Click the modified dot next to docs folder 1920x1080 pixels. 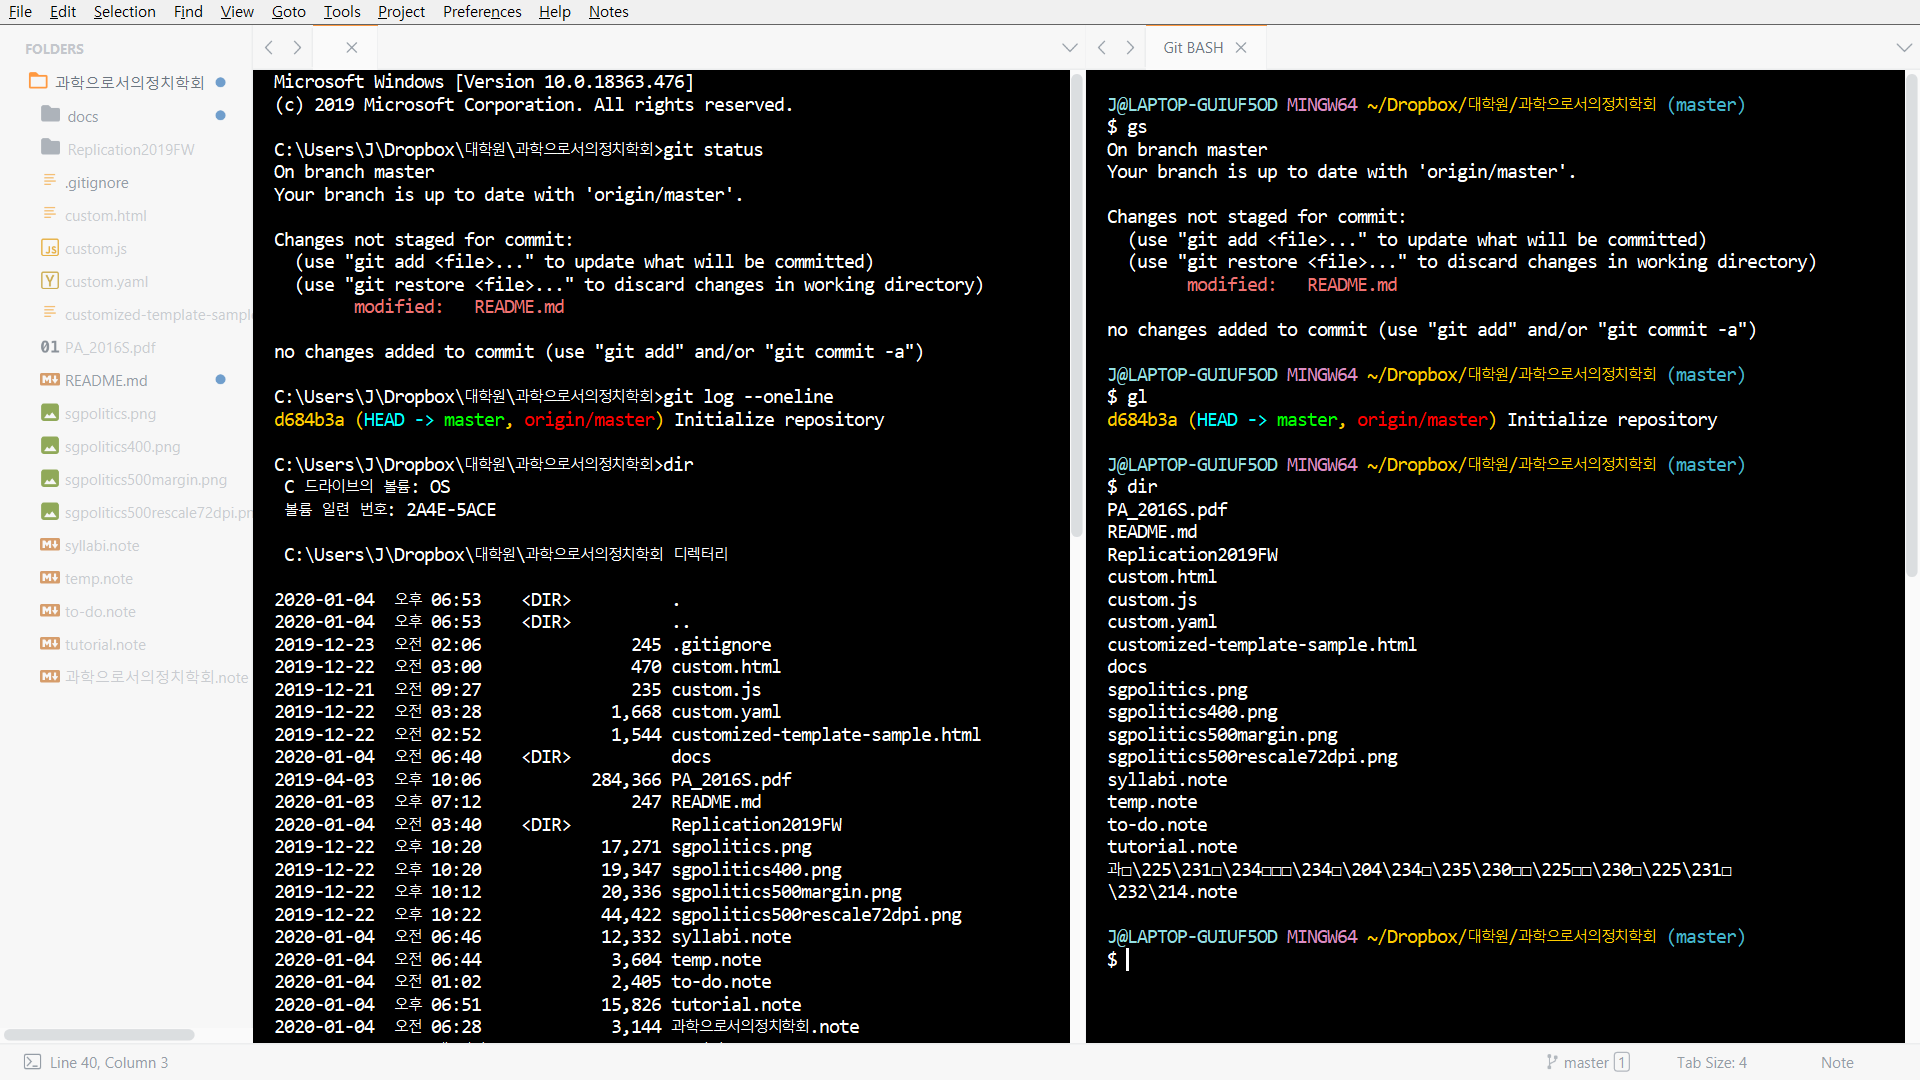tap(220, 116)
